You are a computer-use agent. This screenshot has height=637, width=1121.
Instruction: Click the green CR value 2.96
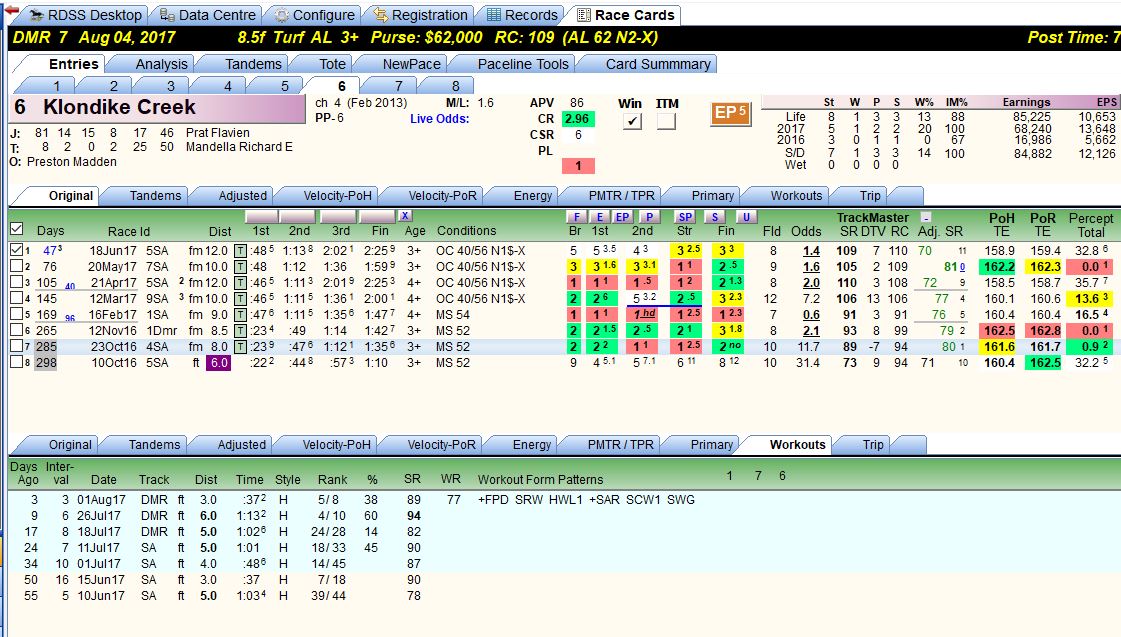point(578,119)
